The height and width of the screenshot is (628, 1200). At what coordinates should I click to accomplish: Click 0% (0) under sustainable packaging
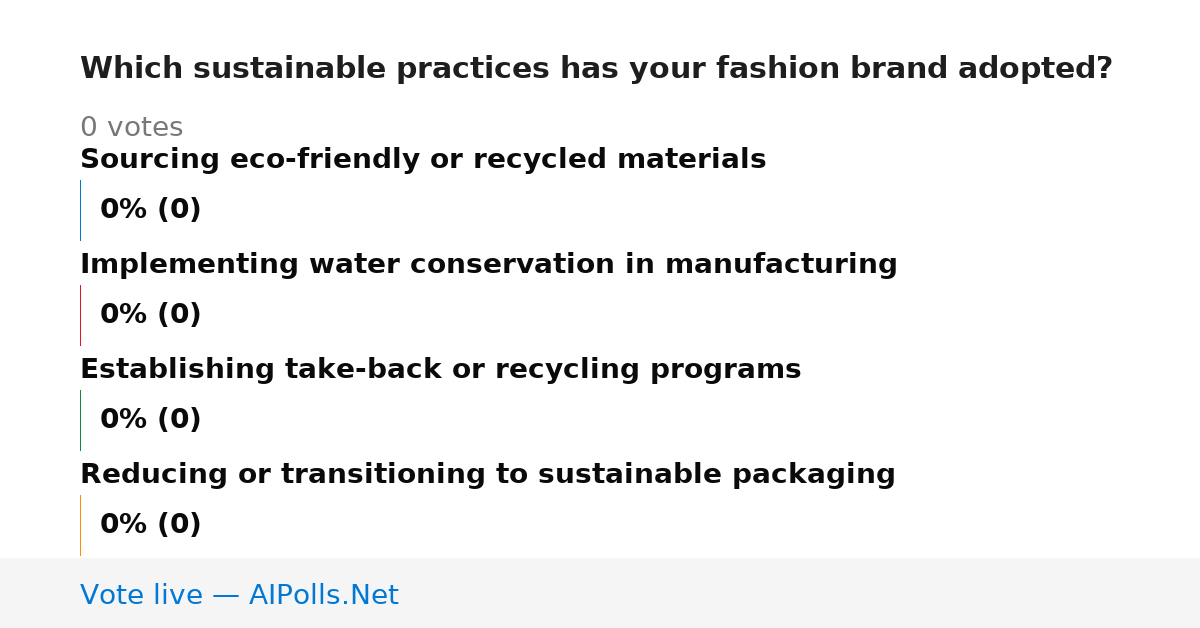coord(151,525)
